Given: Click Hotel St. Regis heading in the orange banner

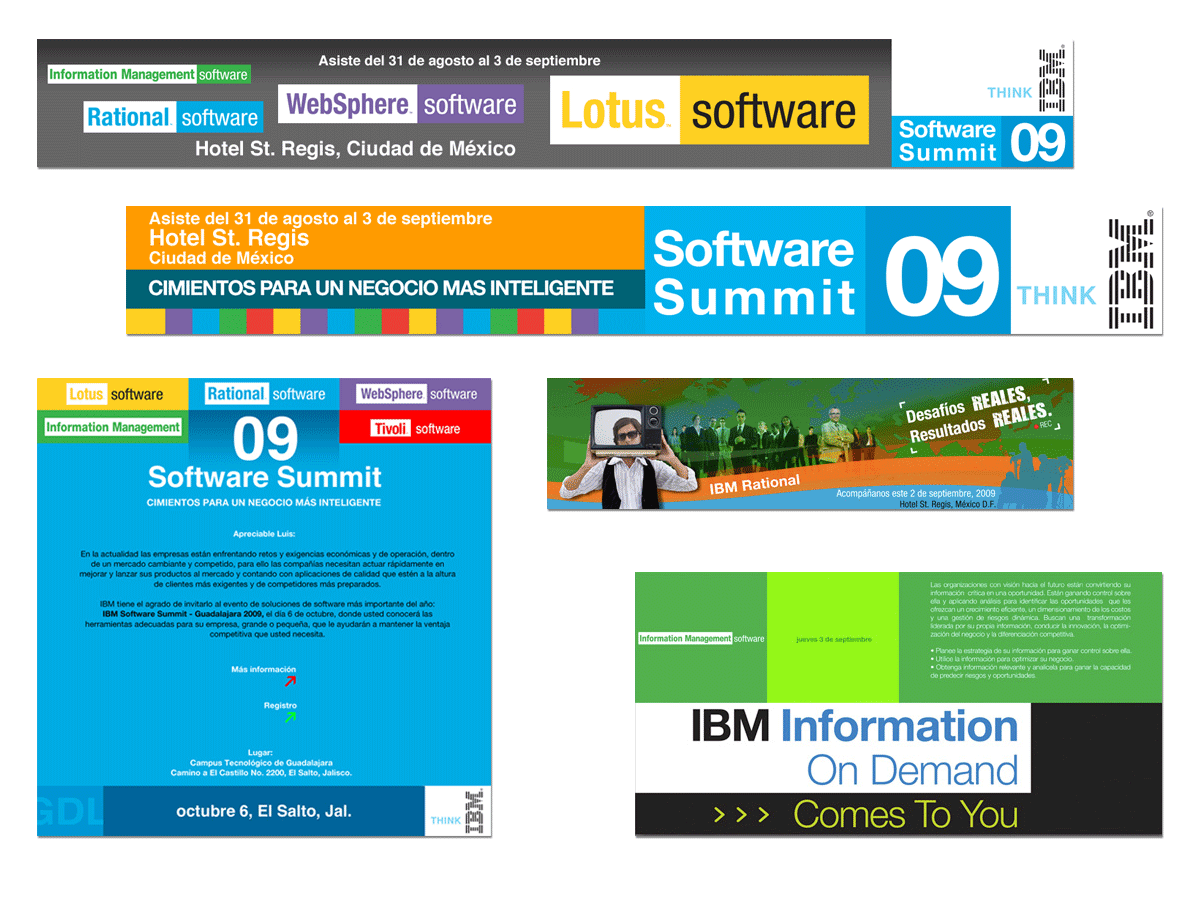Looking at the screenshot, I should coord(229,238).
